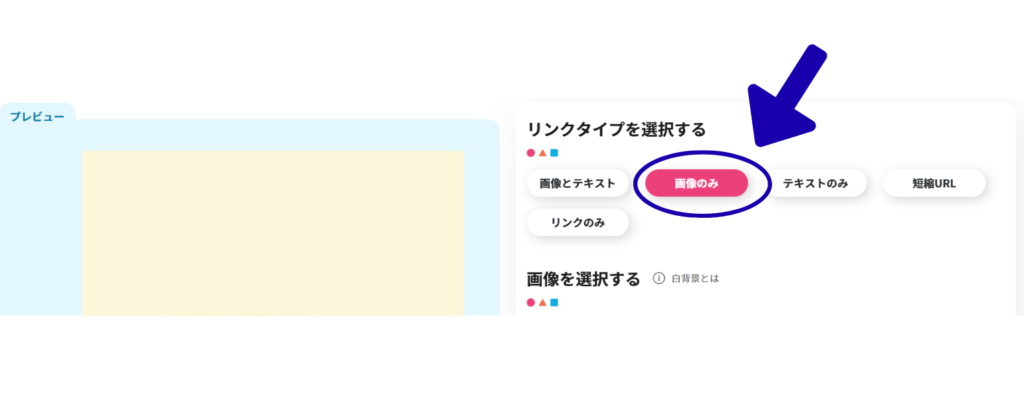1024x413 pixels.
Task: Switch link type to テキストのみ
Action: tap(815, 184)
